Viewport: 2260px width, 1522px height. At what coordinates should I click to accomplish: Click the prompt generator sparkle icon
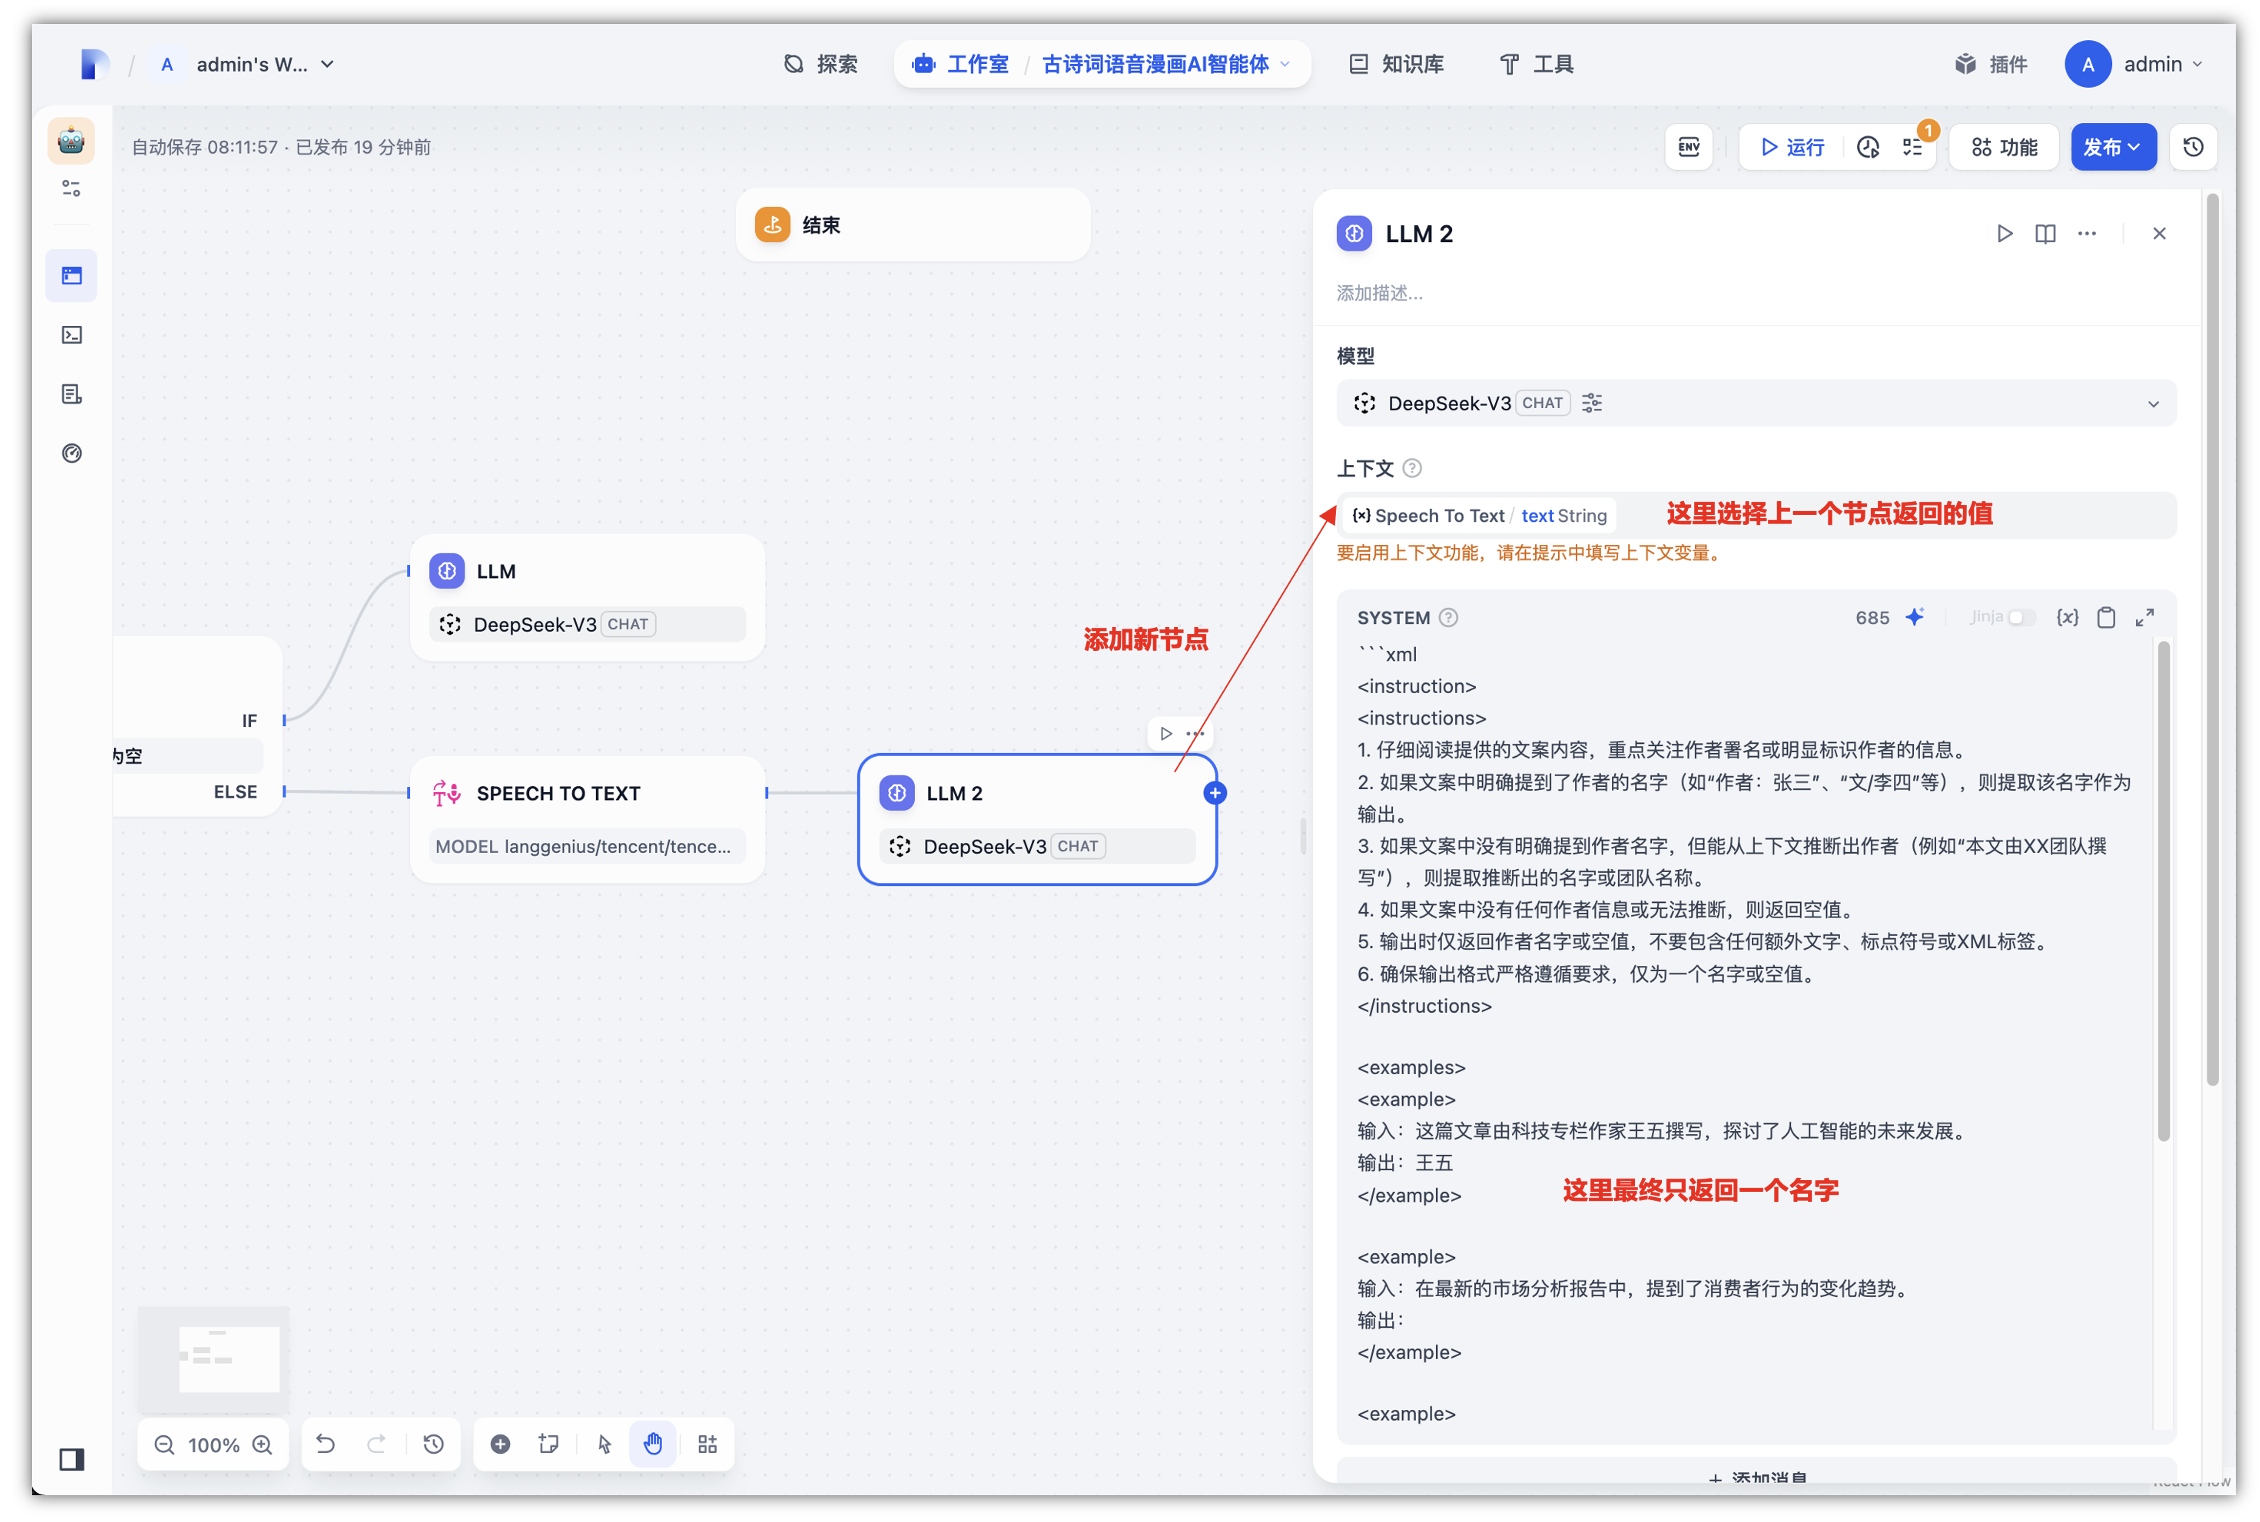(1914, 617)
